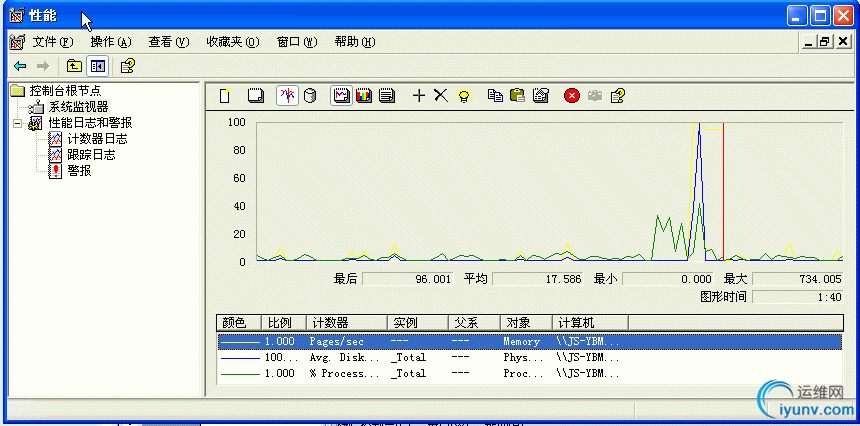The width and height of the screenshot is (860, 426).
Task: Click the 最后 value field 96.001
Action: pos(408,279)
